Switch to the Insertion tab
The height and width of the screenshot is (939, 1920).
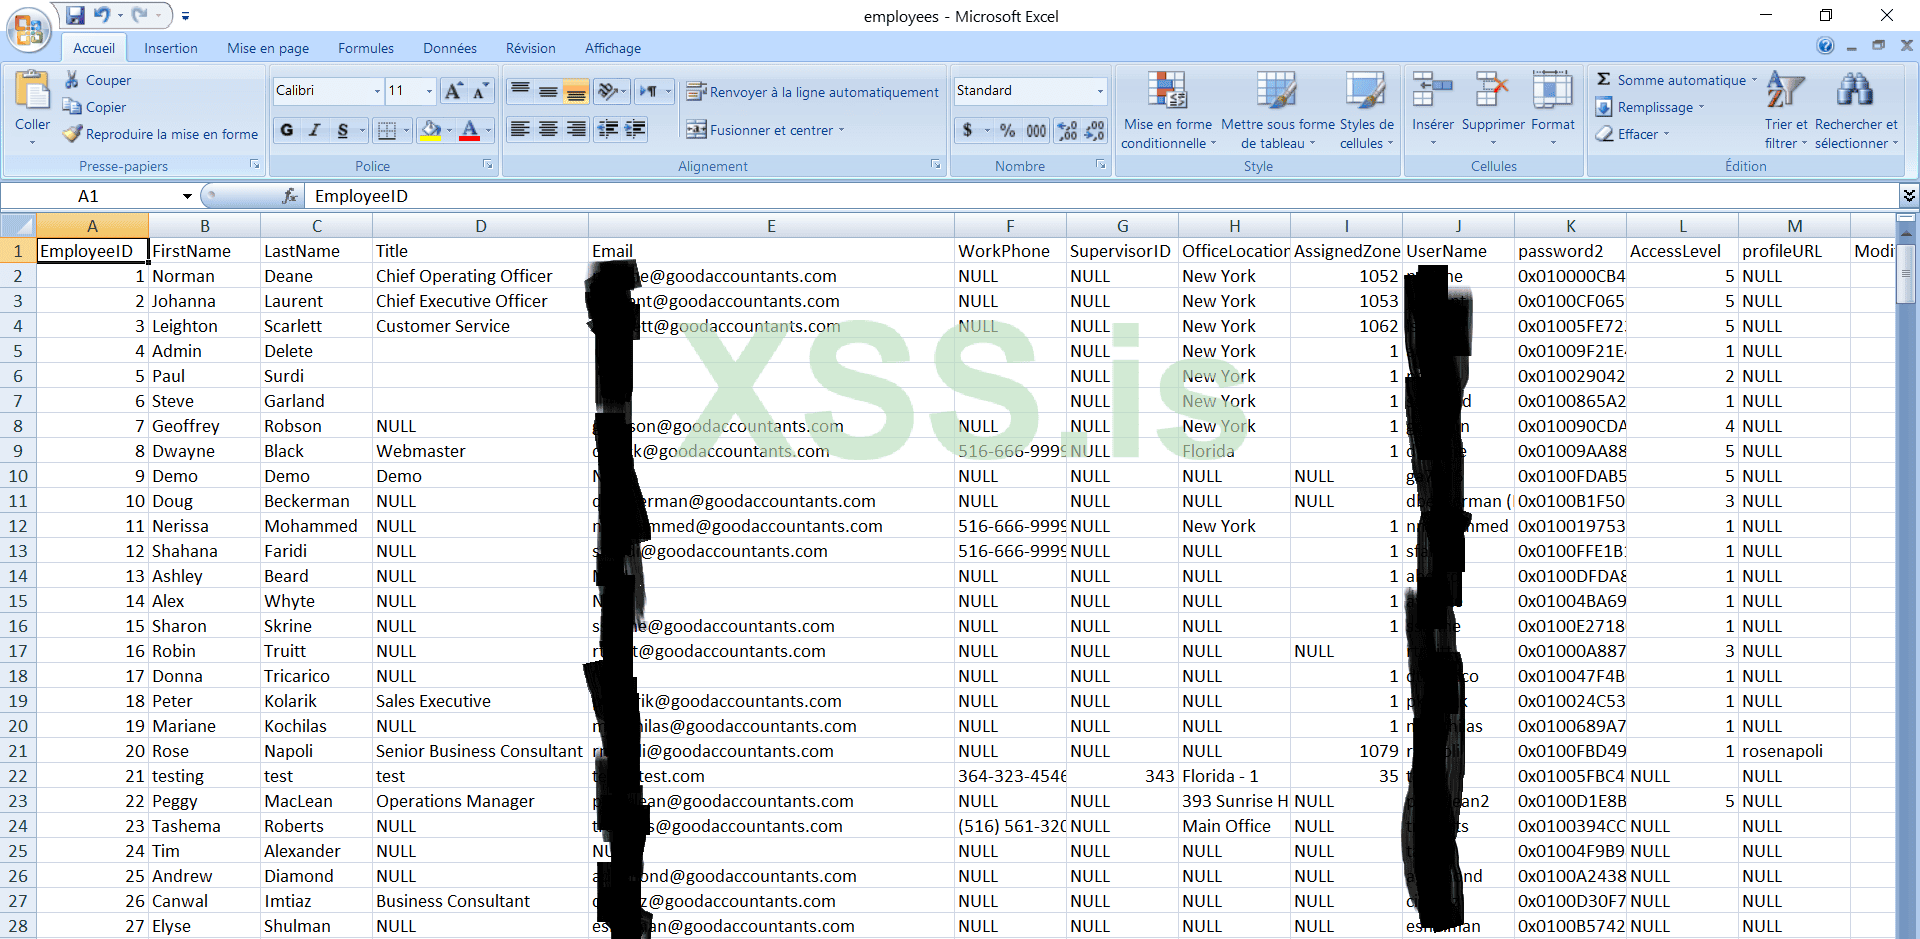click(171, 48)
